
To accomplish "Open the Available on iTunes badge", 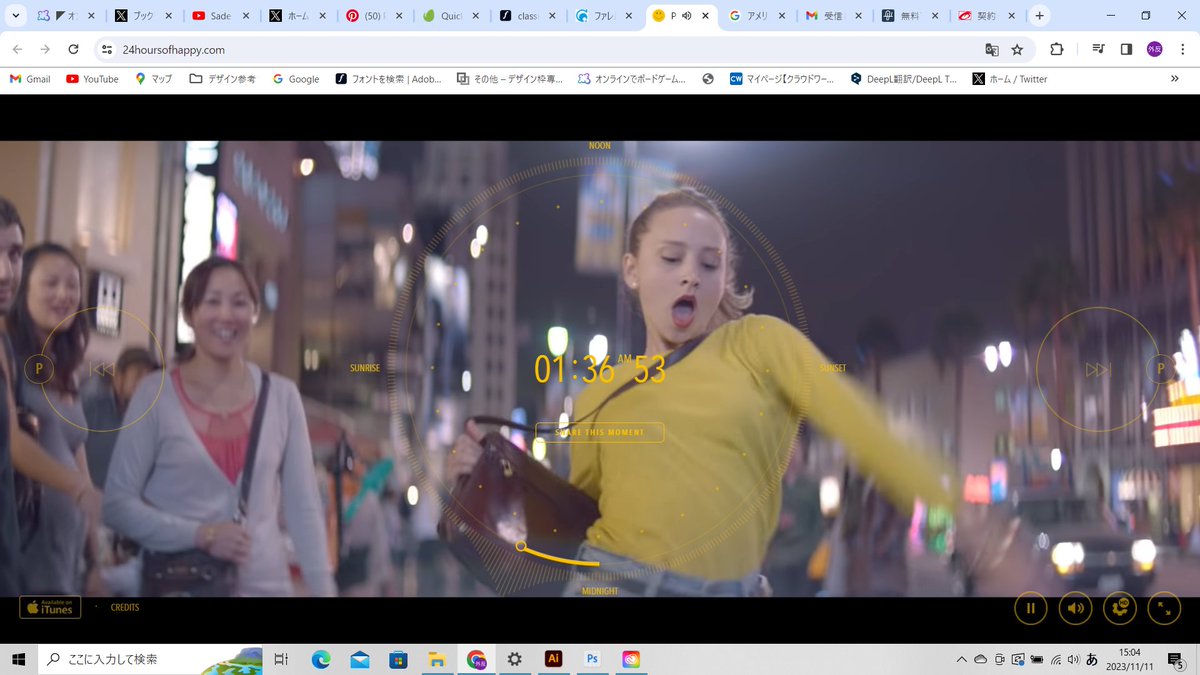I will [x=50, y=607].
